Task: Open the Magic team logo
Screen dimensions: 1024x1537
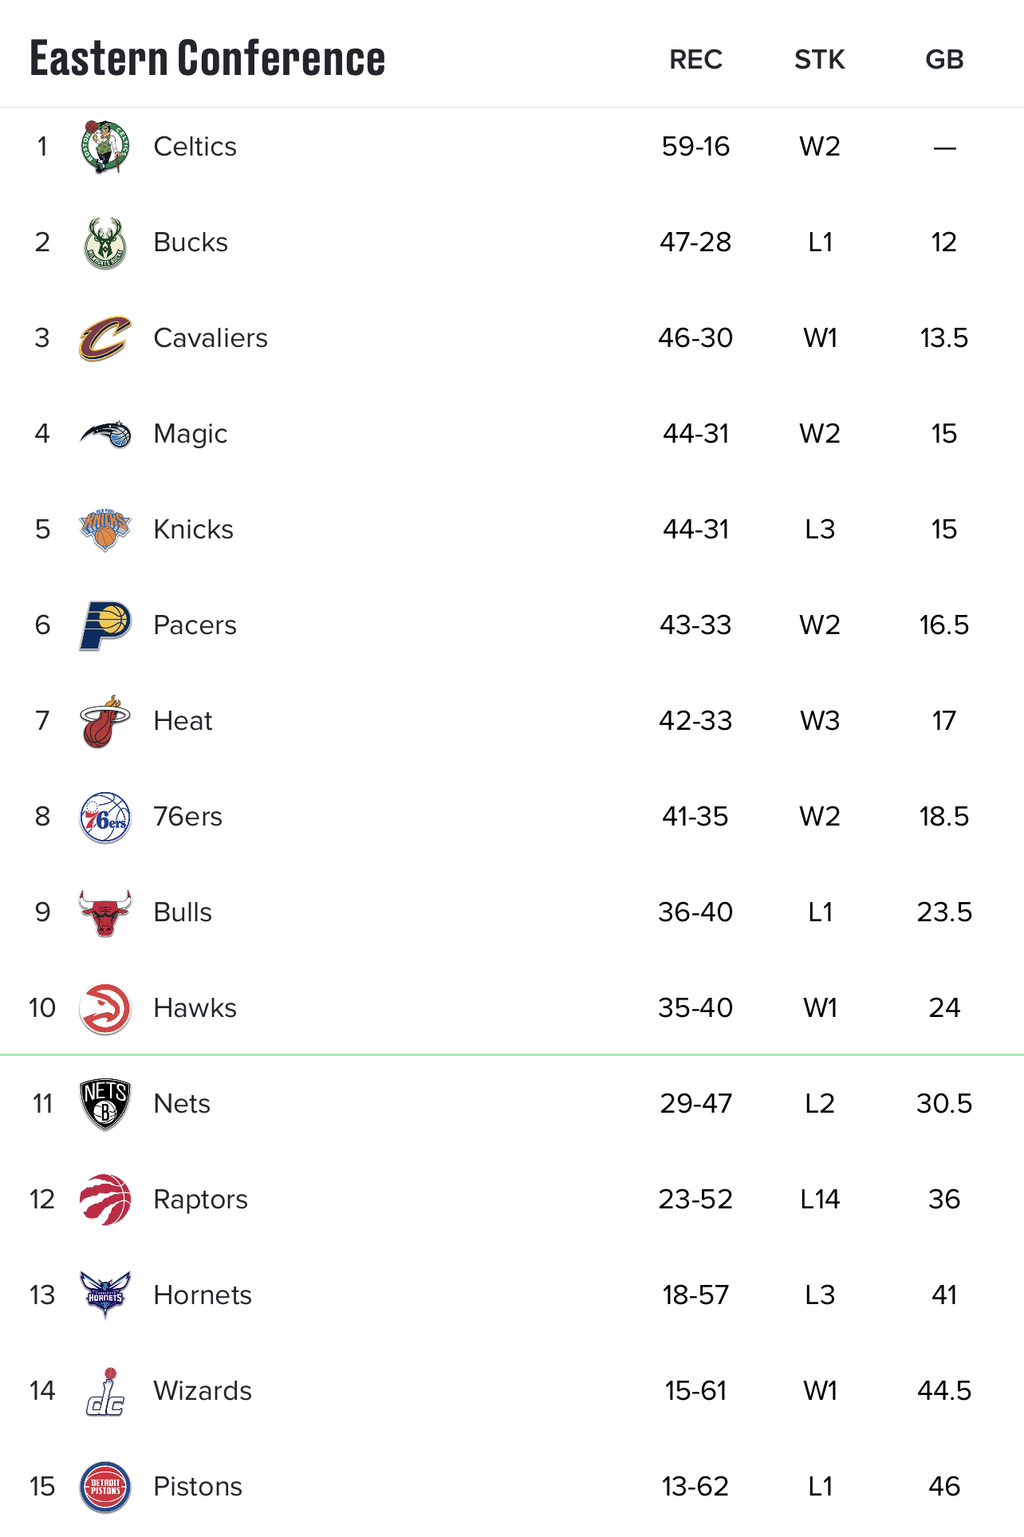Action: click(x=105, y=434)
